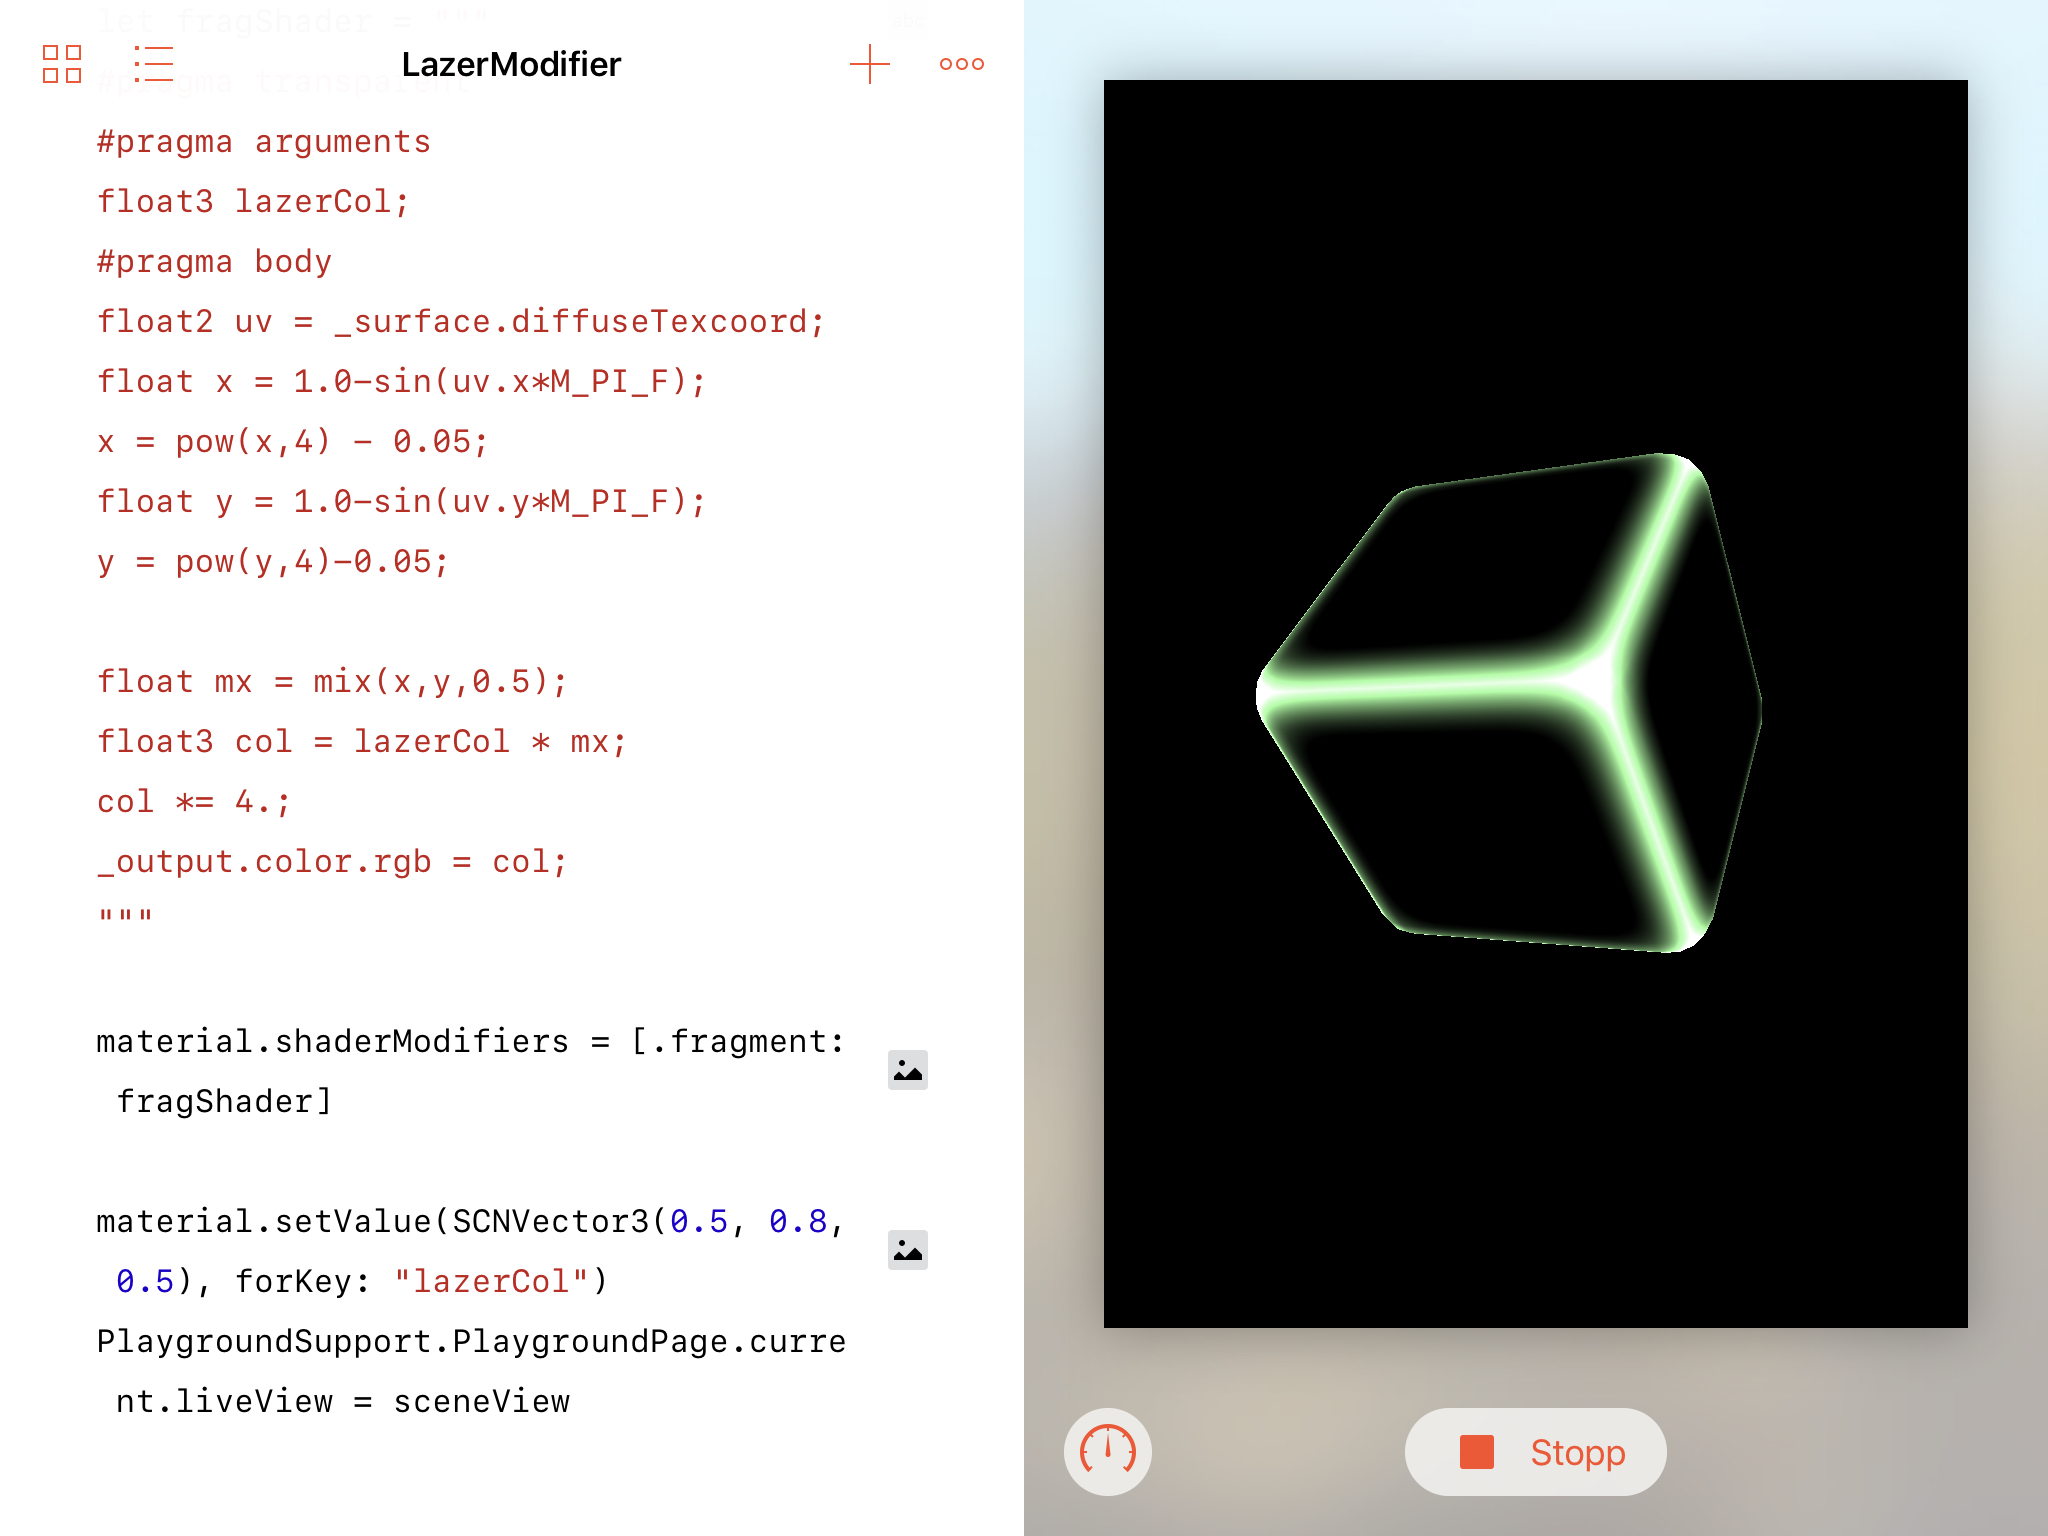This screenshot has height=1536, width=2048.
Task: Place cursor in '#pragma arguments' line
Action: 264,142
